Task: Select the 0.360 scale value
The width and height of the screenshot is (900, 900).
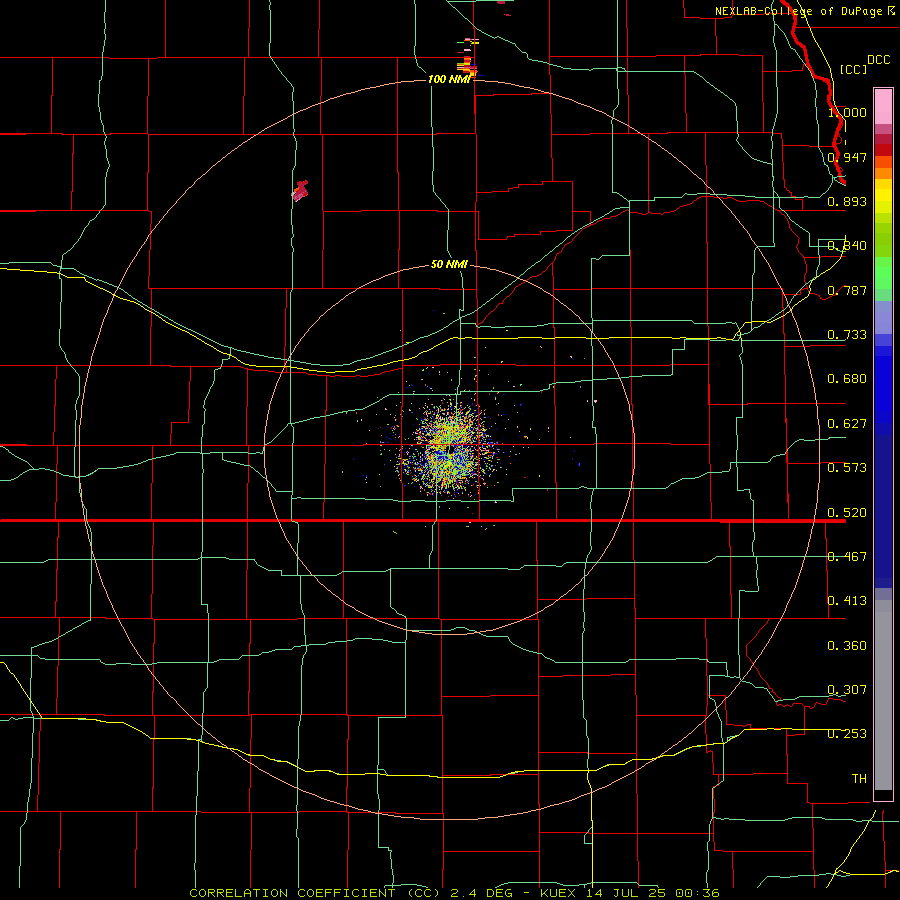Action: 847,646
